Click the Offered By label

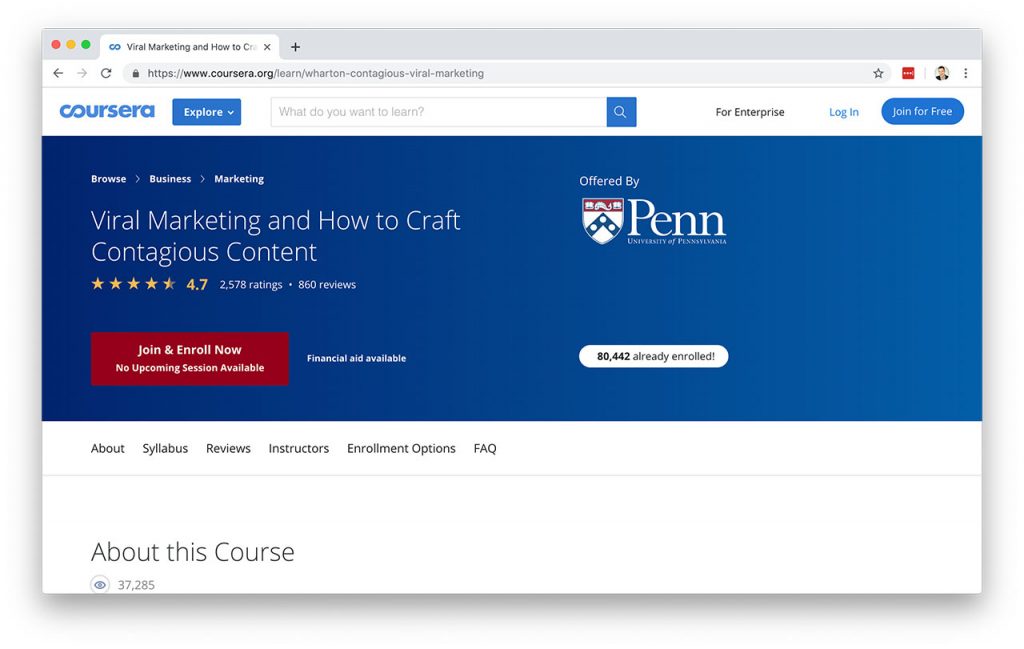point(609,182)
